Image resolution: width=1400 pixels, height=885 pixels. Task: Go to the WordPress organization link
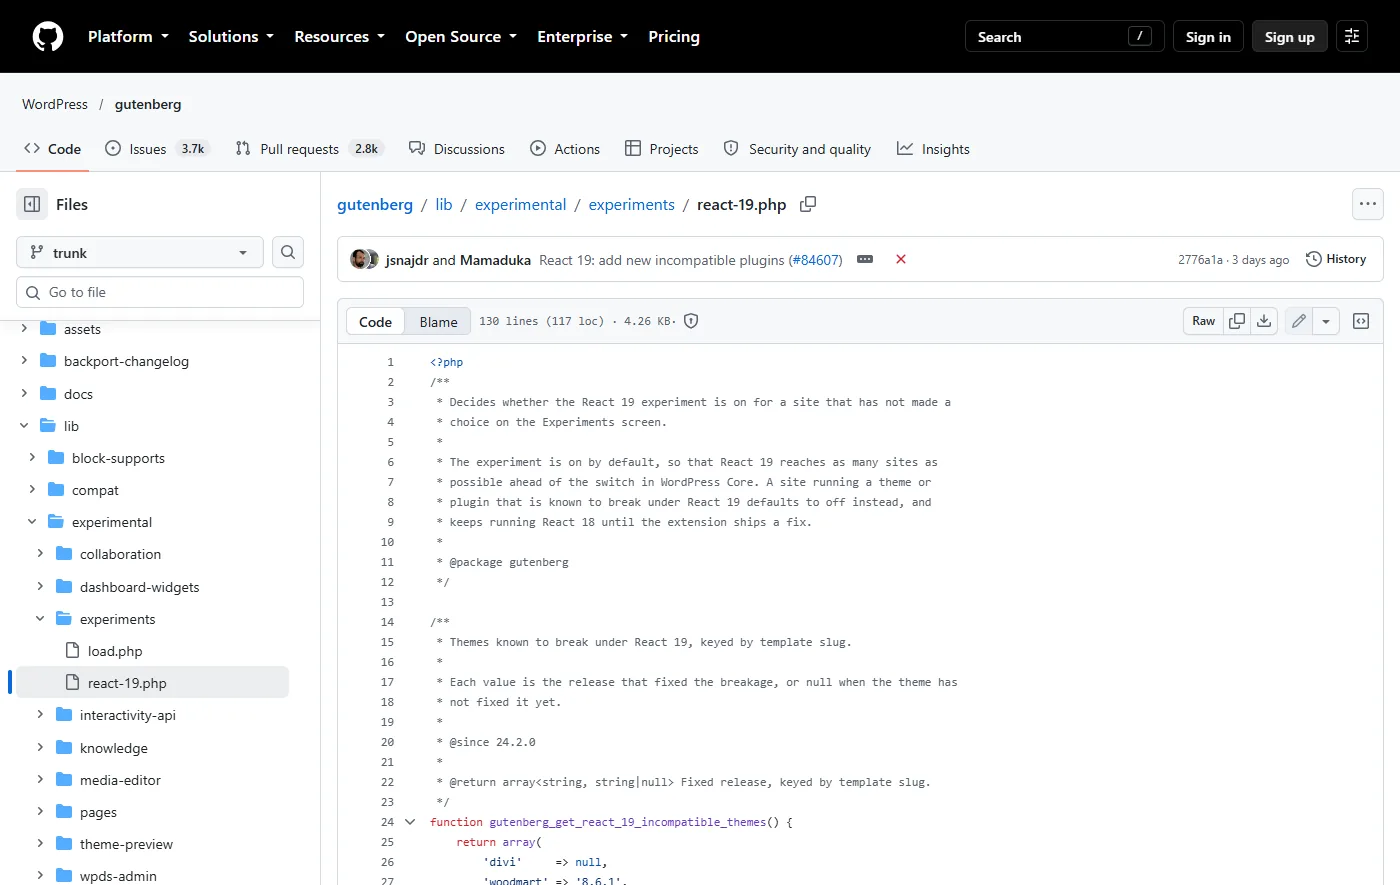pos(55,104)
